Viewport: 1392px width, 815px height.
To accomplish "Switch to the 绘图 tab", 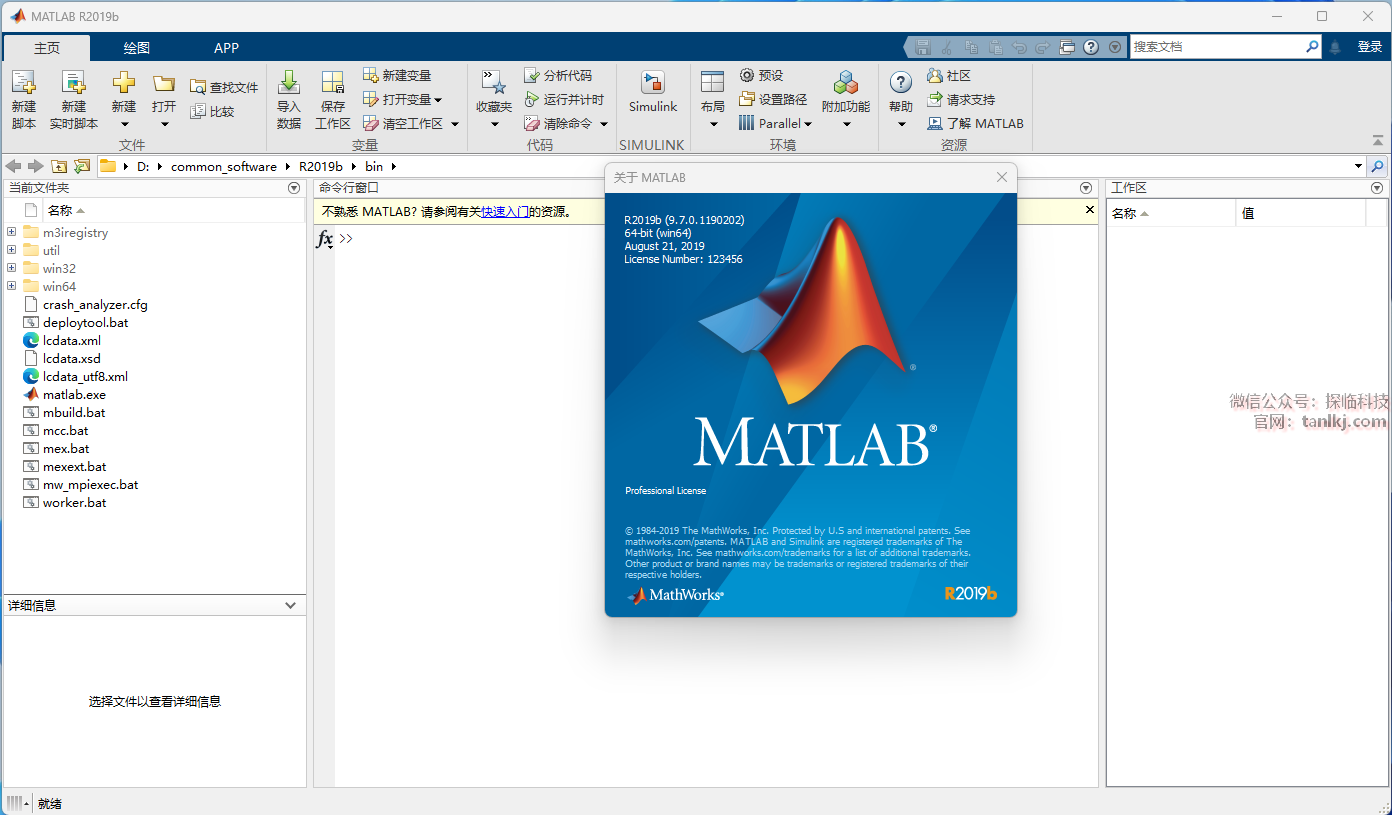I will [x=137, y=48].
